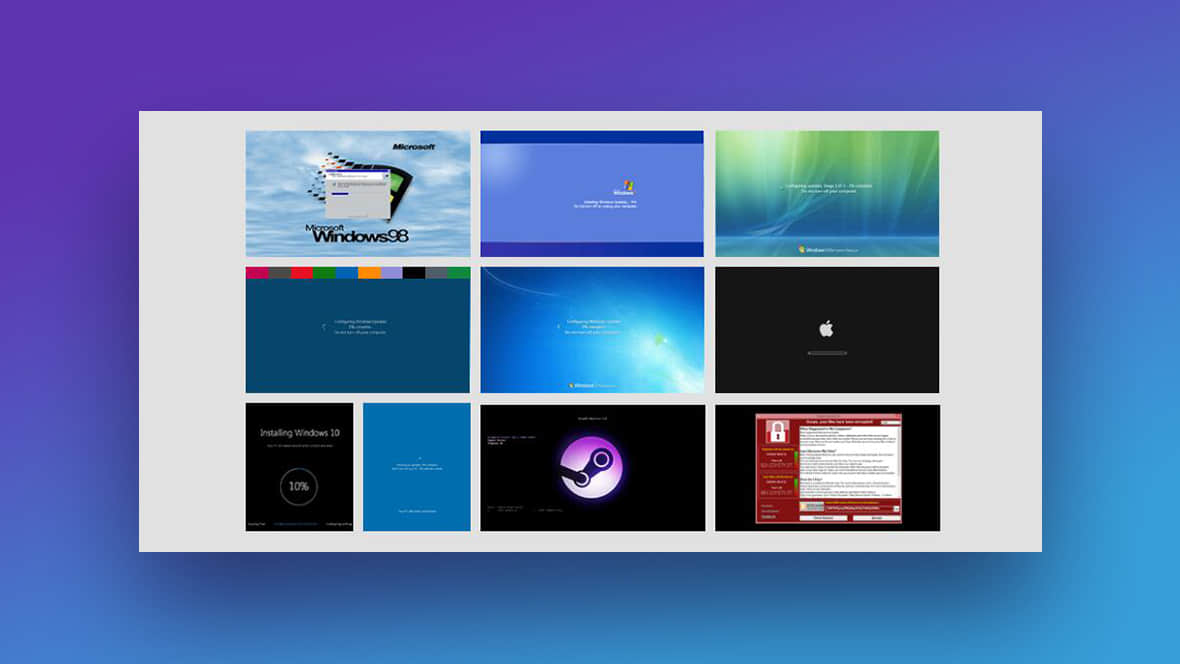Open the red ransomware lock screen thumbnail
This screenshot has width=1180, height=664.
(x=827, y=468)
